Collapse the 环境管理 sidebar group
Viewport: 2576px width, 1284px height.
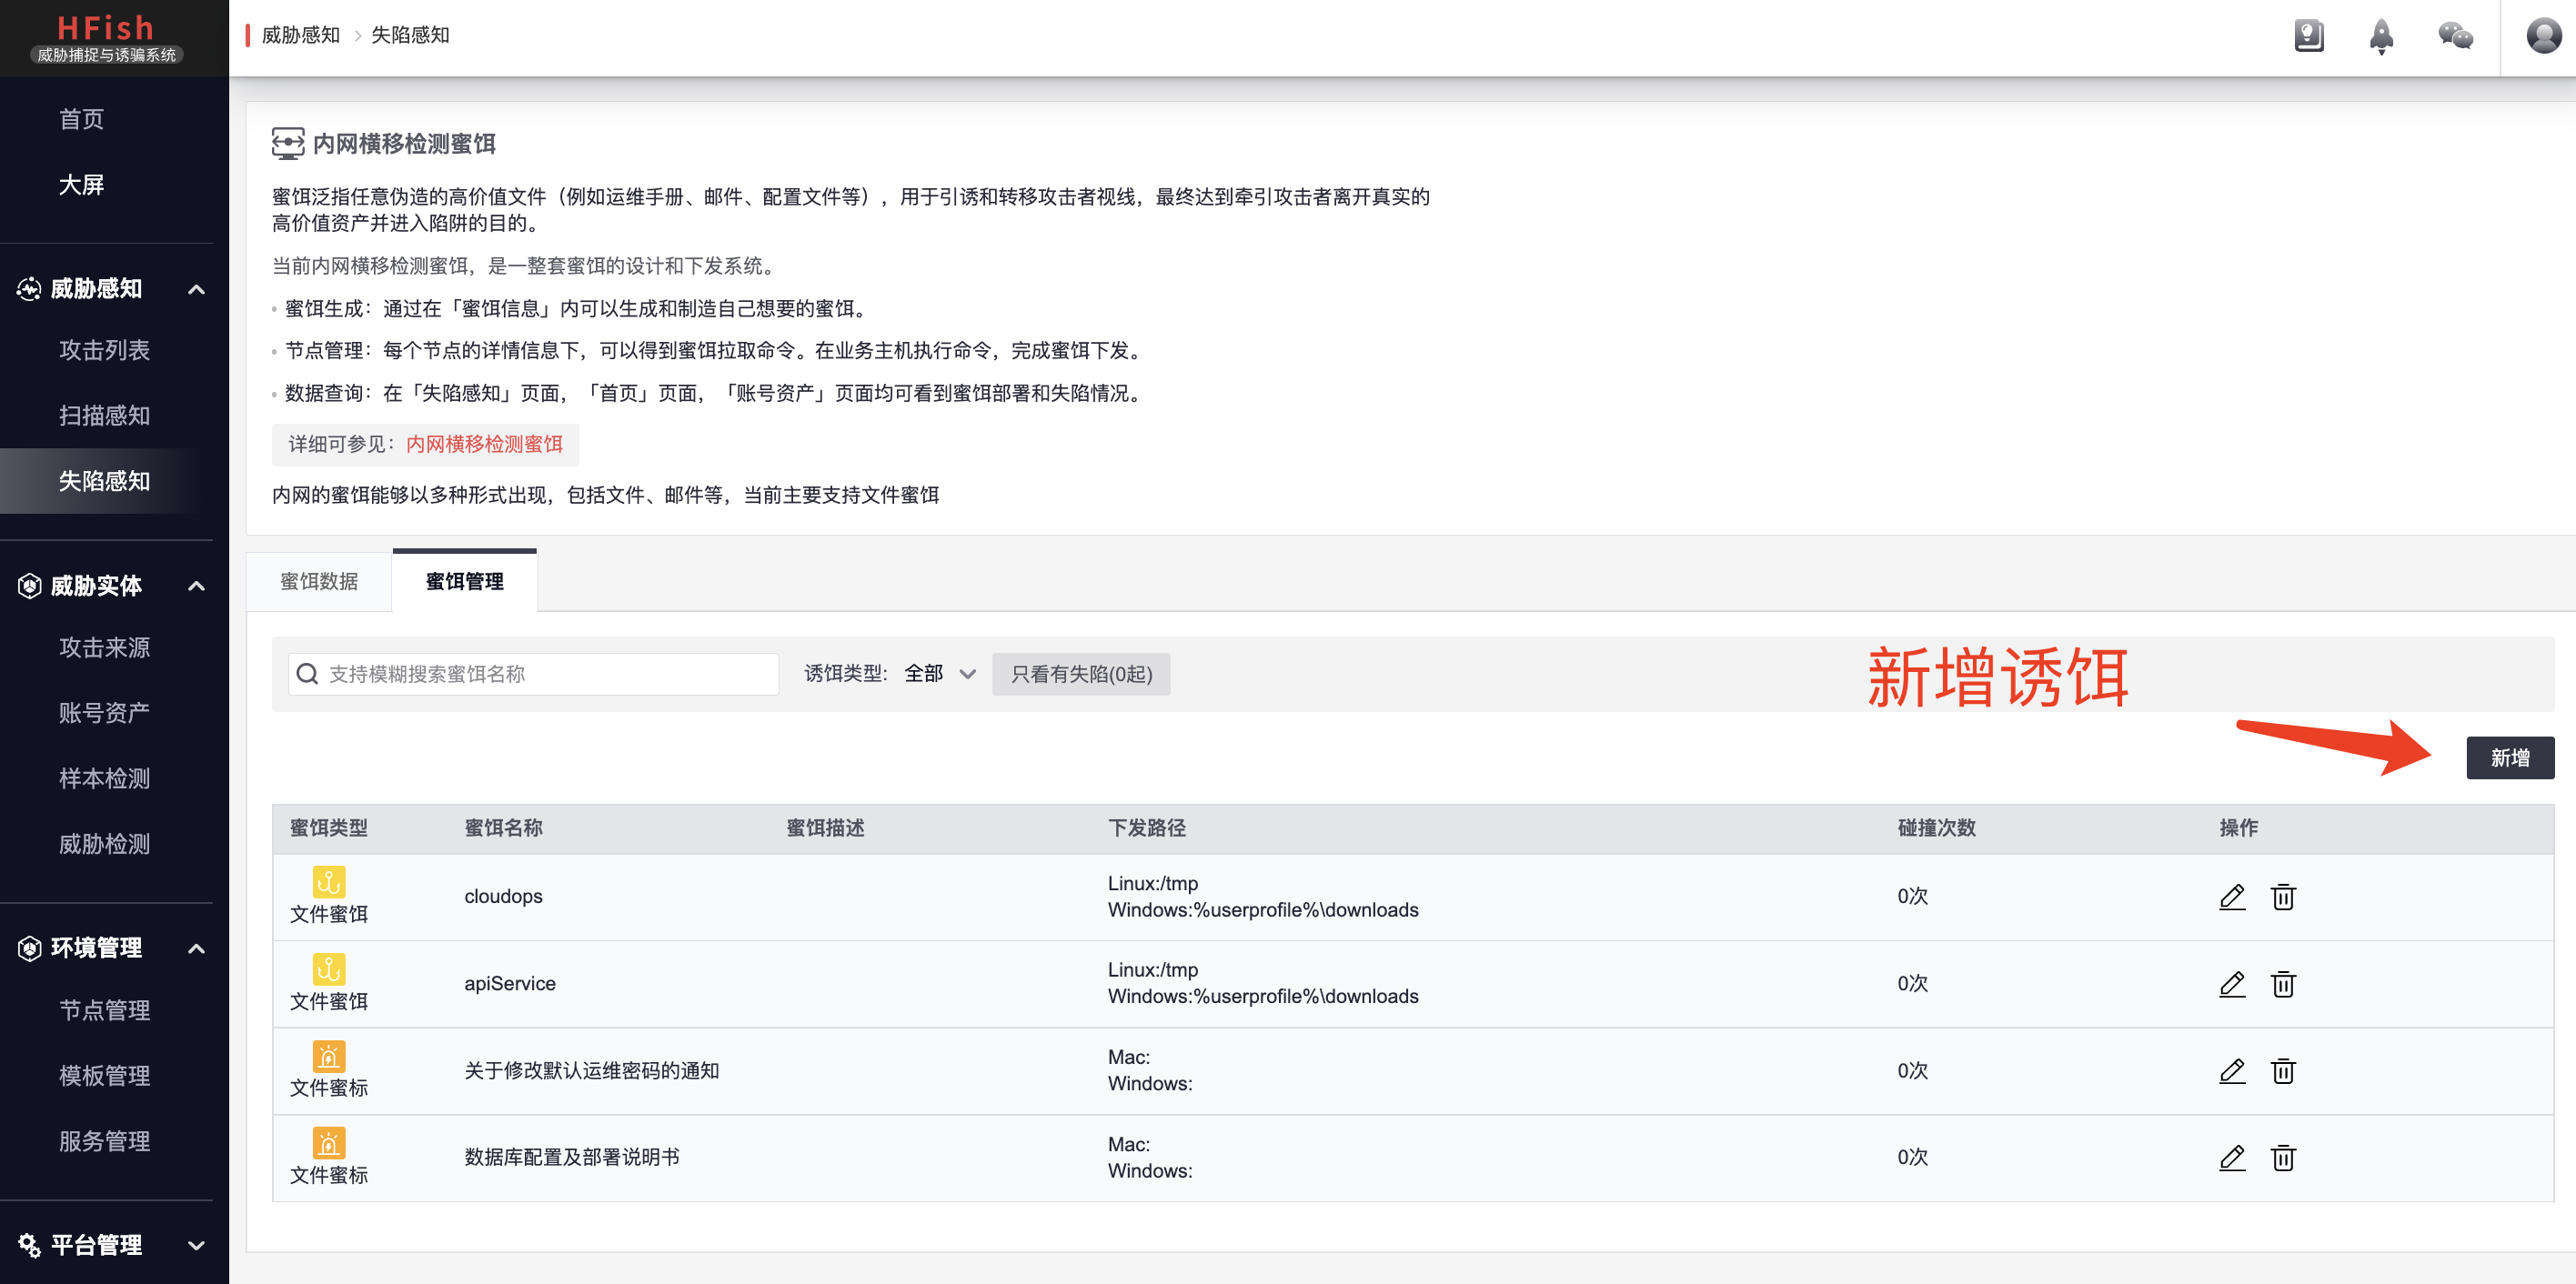click(x=196, y=948)
